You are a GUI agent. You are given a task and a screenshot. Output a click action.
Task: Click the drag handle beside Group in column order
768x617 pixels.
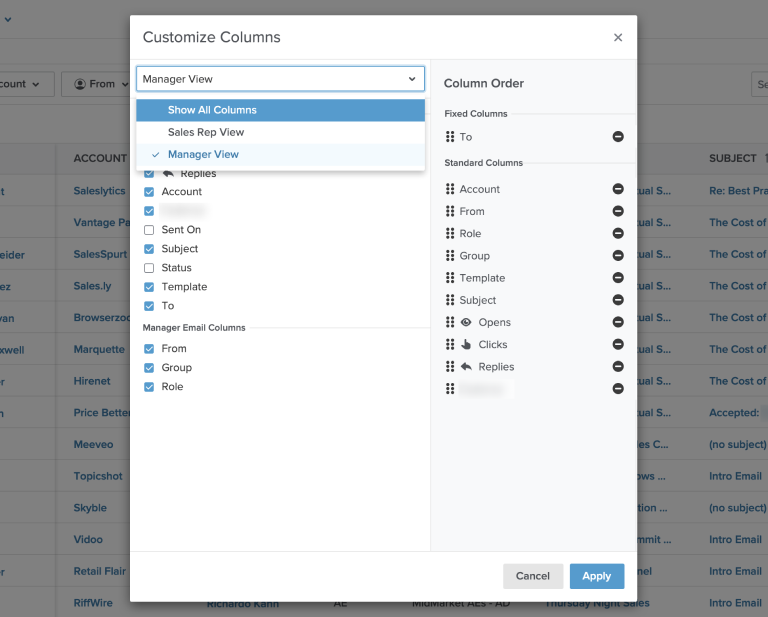450,256
